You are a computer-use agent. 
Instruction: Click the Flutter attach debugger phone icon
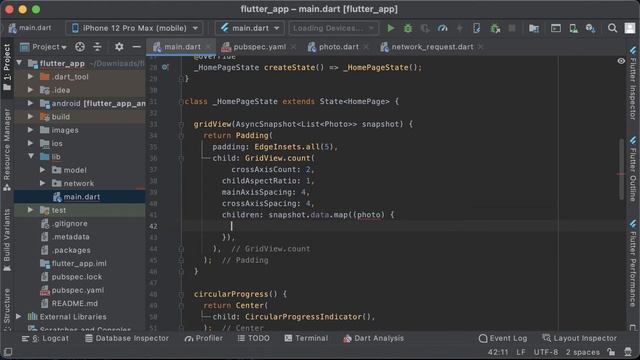coord(476,28)
